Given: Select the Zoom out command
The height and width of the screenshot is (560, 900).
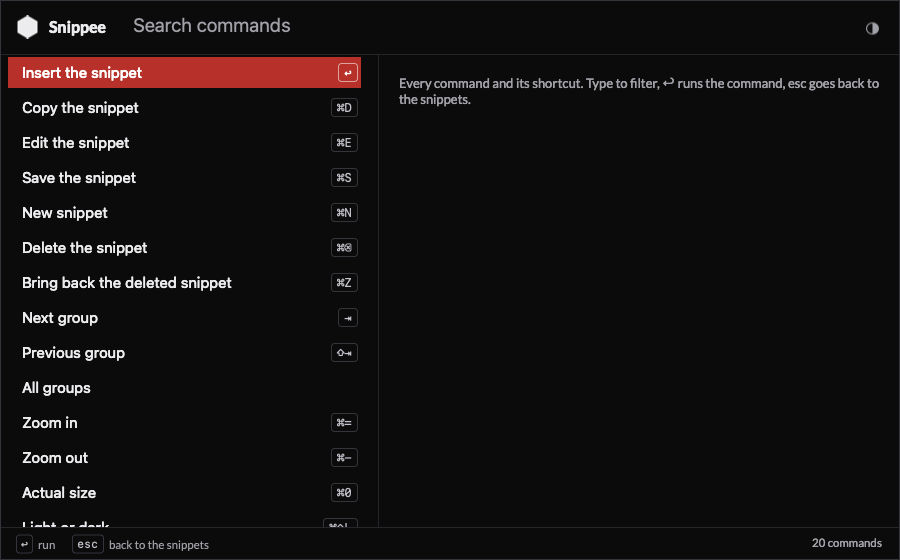Looking at the screenshot, I should click(x=184, y=457).
